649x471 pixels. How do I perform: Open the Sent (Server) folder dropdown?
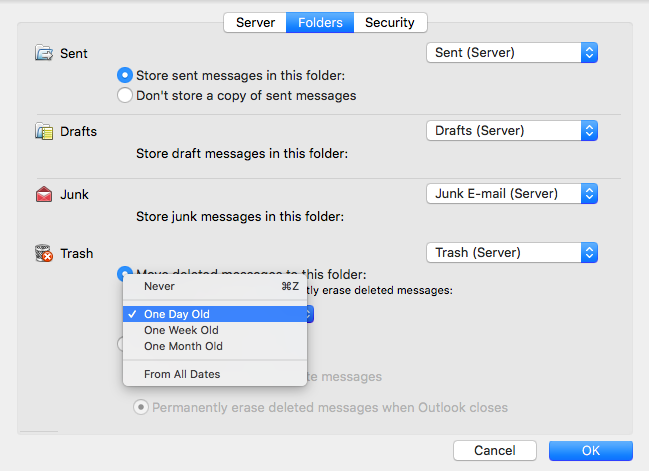(511, 52)
